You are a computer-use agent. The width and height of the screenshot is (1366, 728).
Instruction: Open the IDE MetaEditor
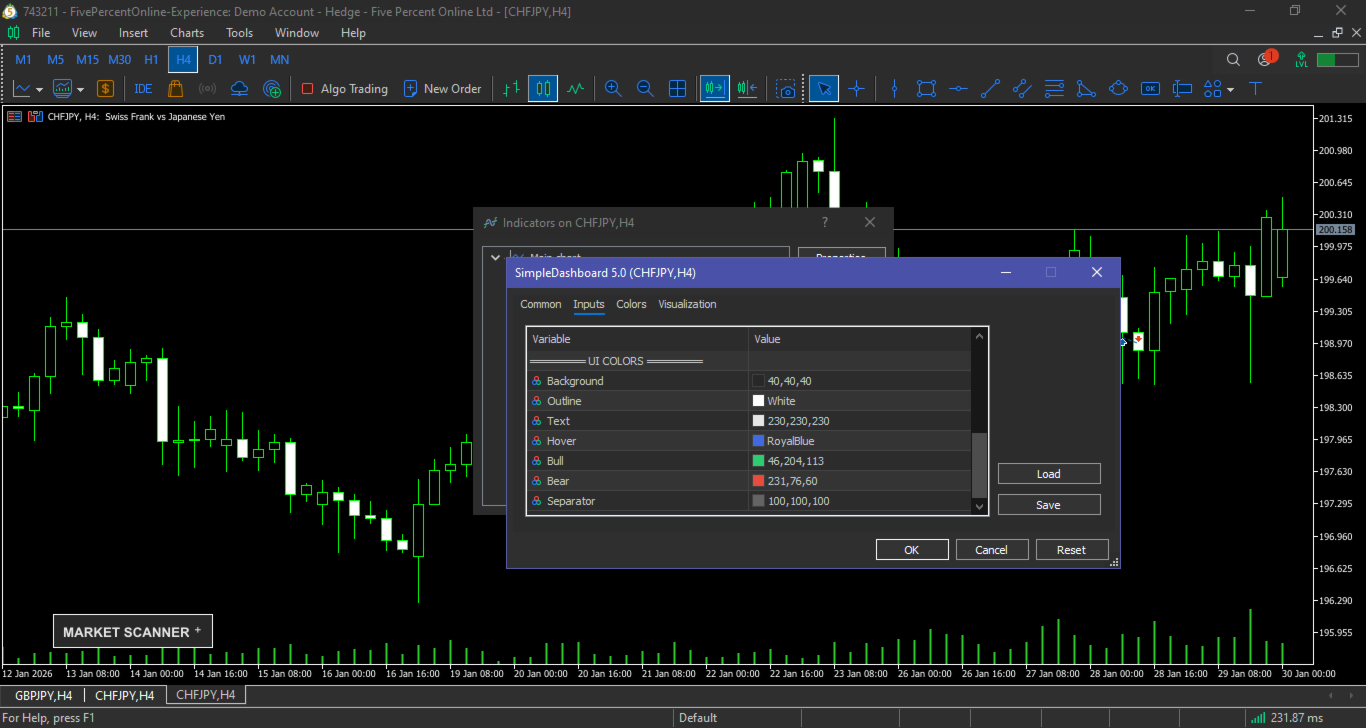[143, 89]
